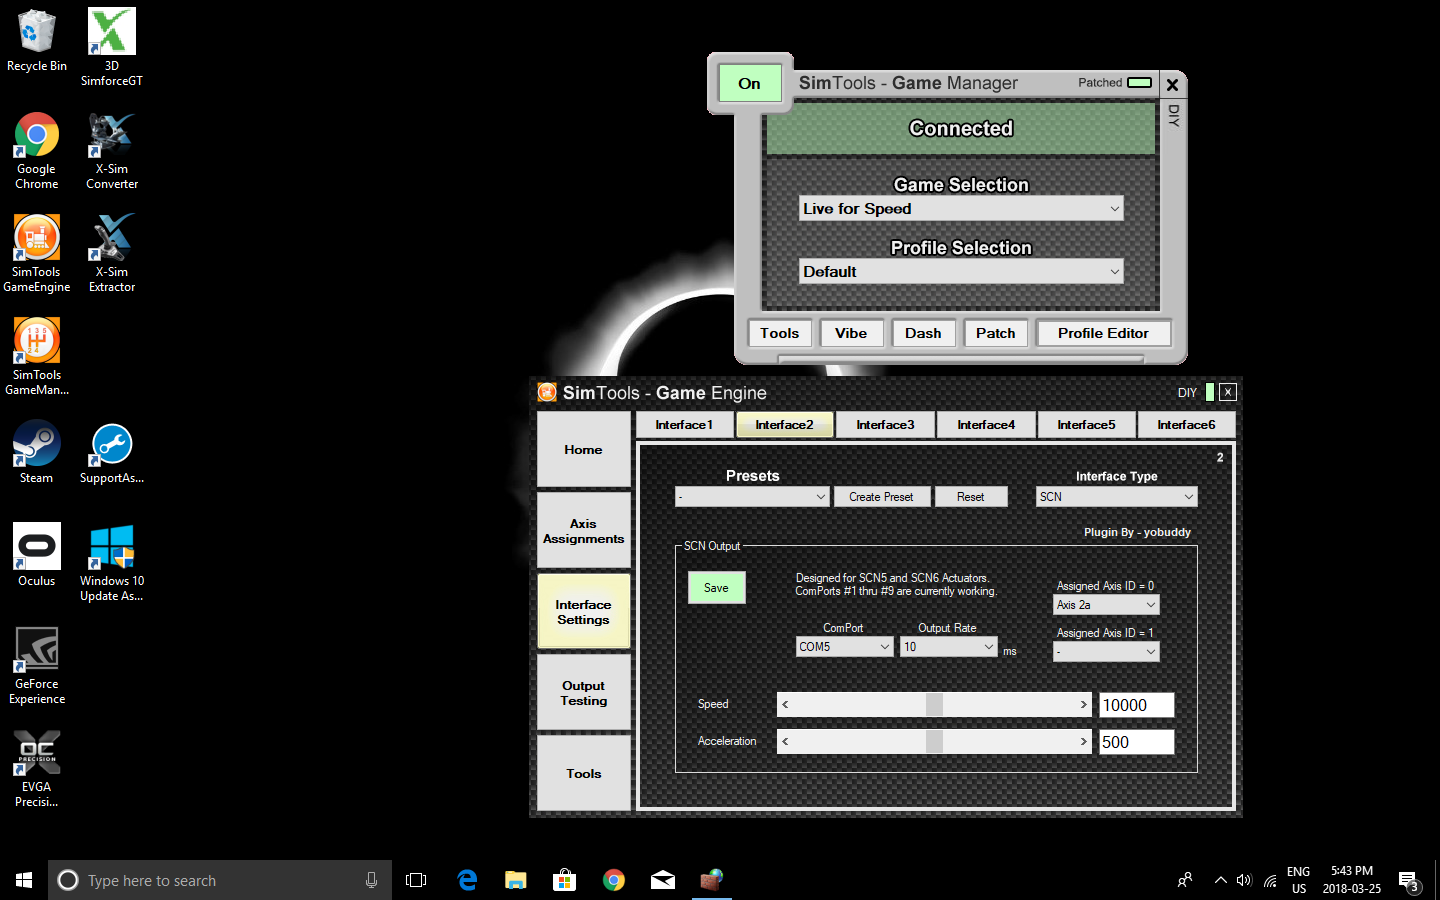Image resolution: width=1440 pixels, height=900 pixels.
Task: Click the Type here to search box
Action: pos(220,880)
